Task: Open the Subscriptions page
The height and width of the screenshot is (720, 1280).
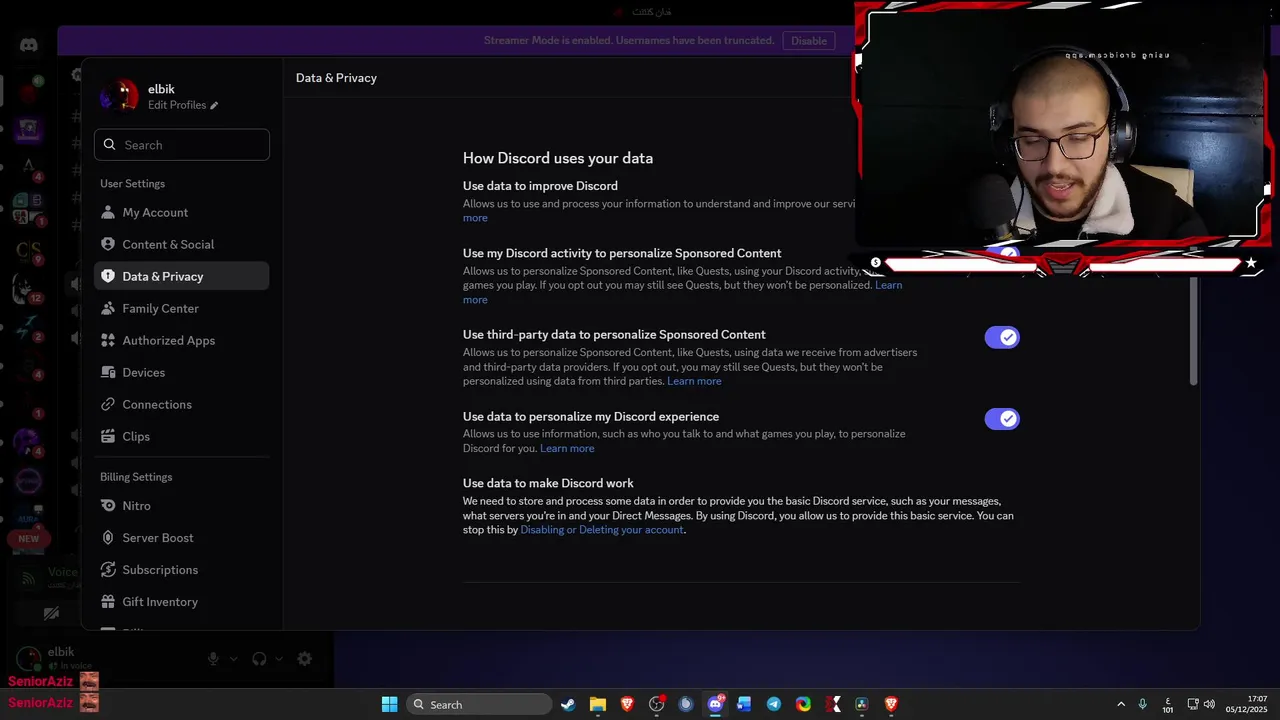Action: click(x=181, y=569)
